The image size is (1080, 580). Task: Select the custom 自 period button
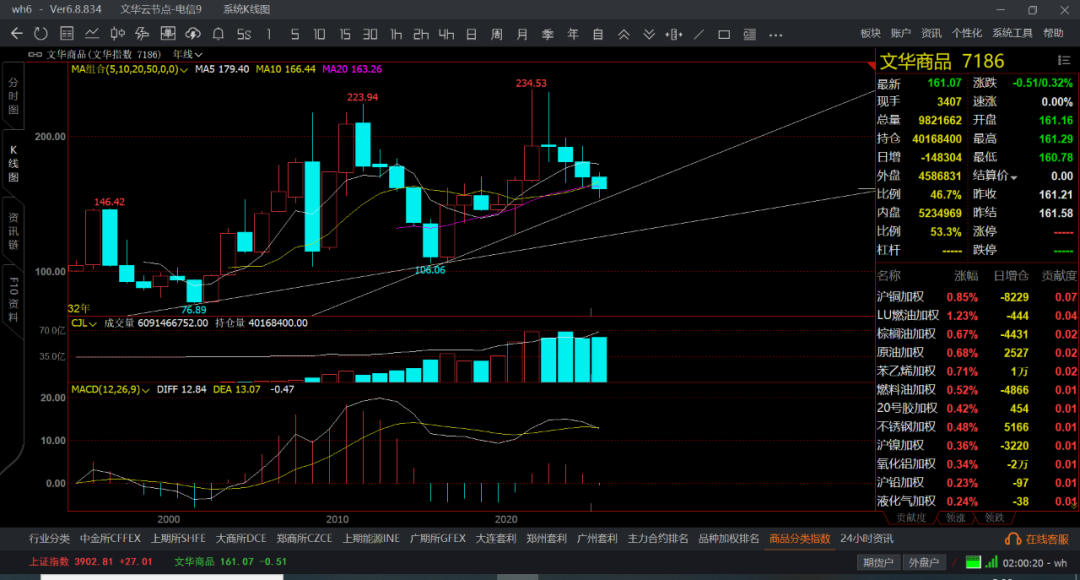point(598,34)
